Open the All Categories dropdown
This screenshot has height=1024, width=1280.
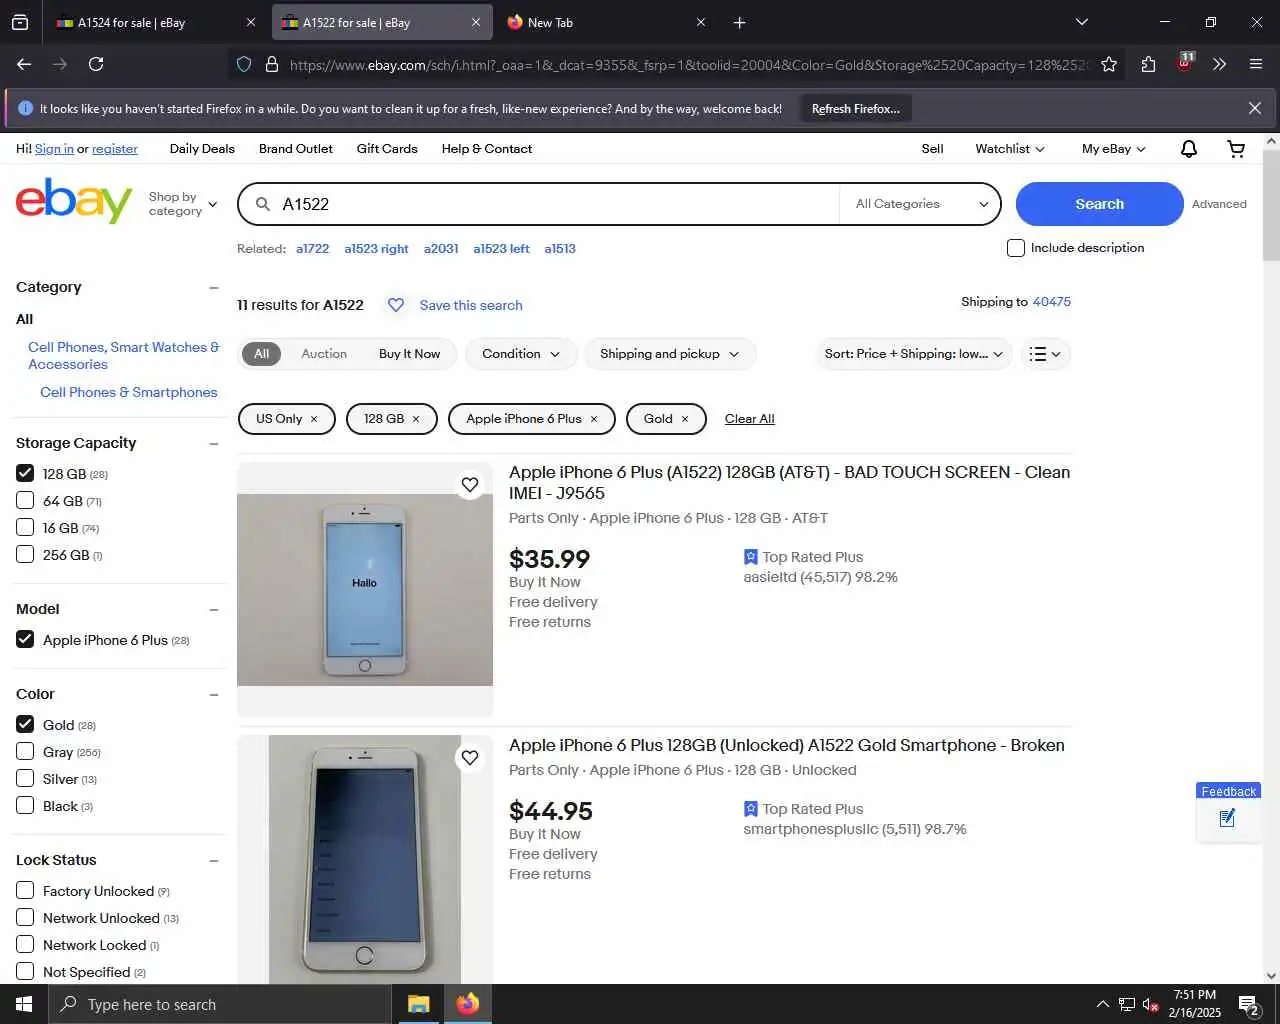pyautogui.click(x=920, y=204)
